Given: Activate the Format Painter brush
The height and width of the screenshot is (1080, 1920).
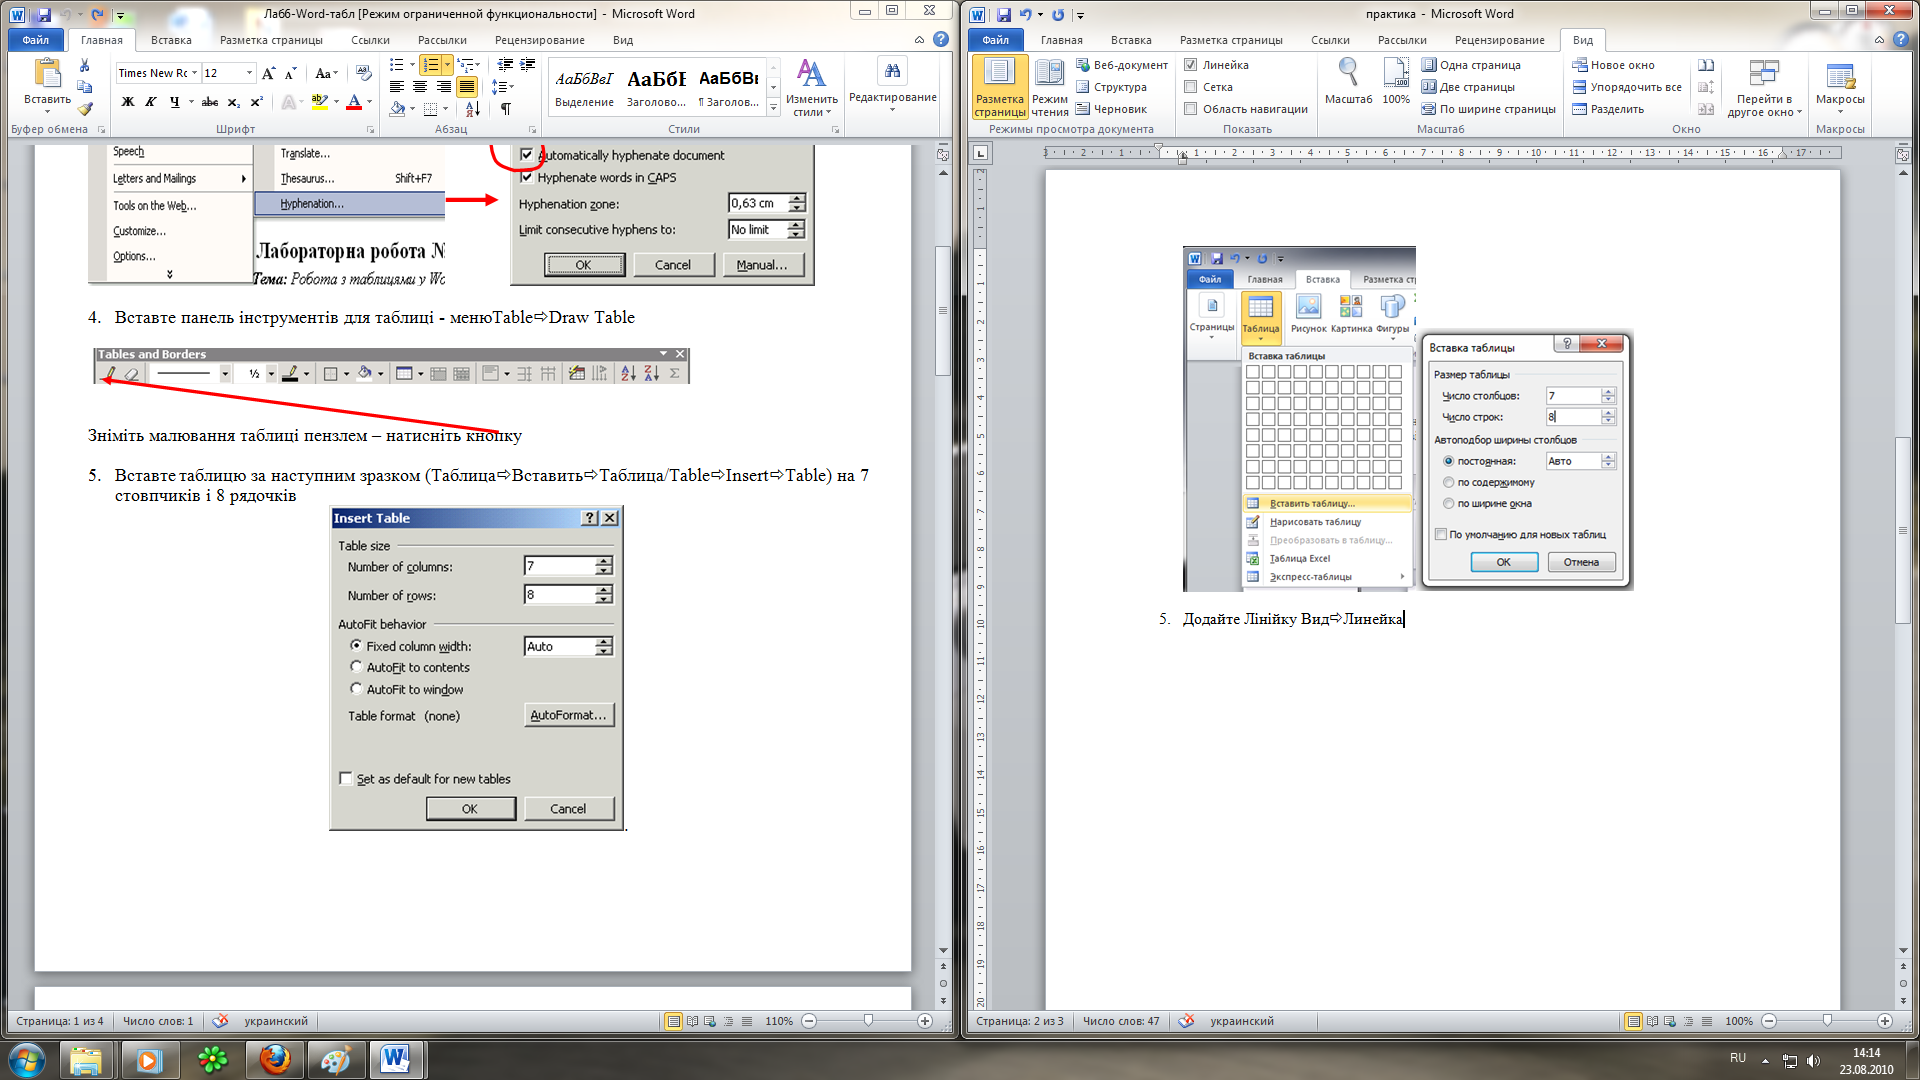Looking at the screenshot, I should tap(85, 108).
